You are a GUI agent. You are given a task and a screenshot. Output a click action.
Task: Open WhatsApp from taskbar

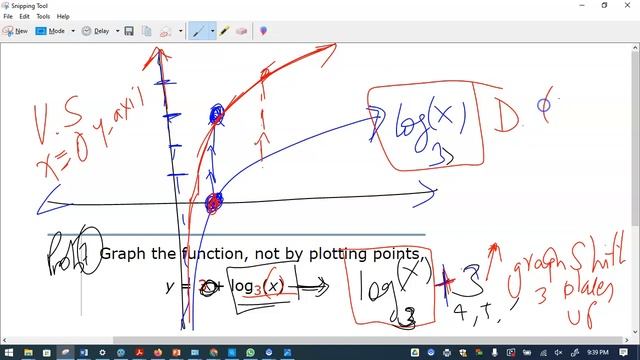(x=250, y=352)
